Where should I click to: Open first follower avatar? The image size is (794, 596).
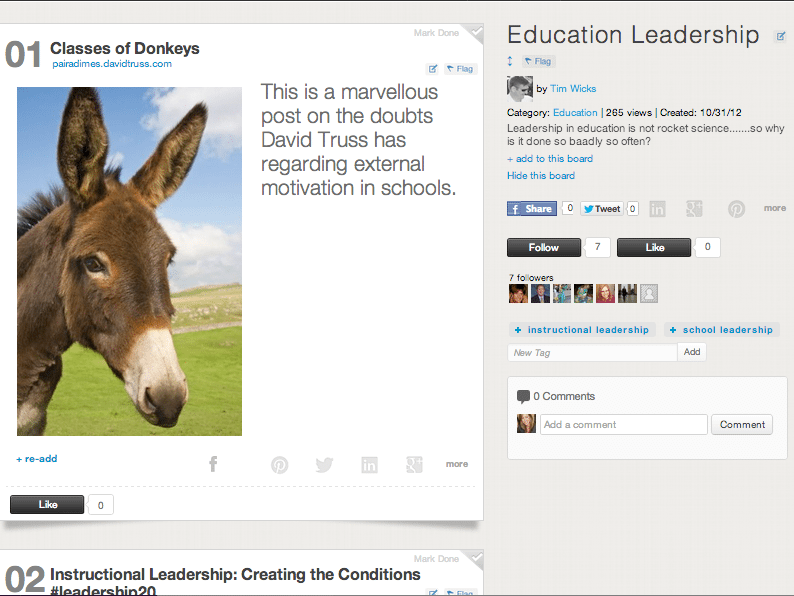tap(518, 293)
